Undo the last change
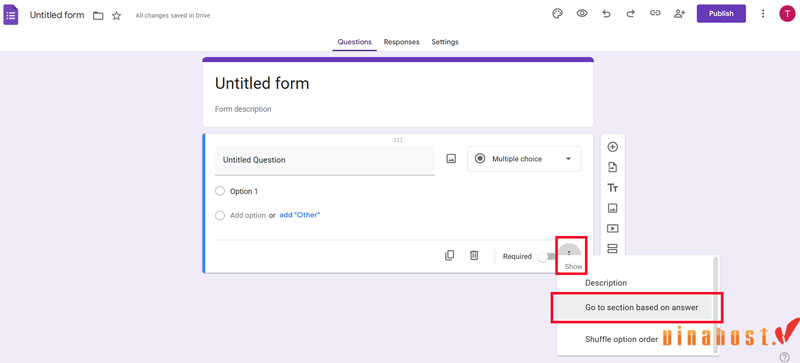The width and height of the screenshot is (800, 363). [x=606, y=14]
